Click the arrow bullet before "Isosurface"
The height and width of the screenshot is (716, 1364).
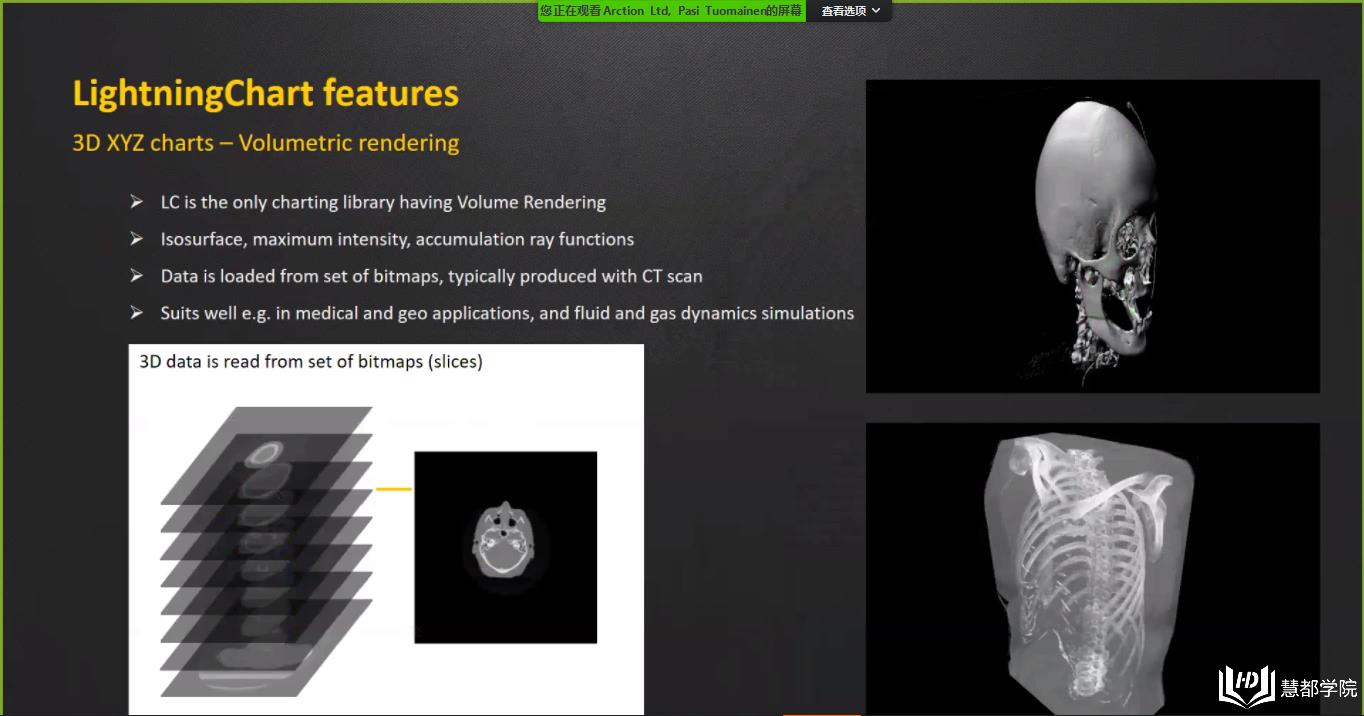pyautogui.click(x=137, y=239)
